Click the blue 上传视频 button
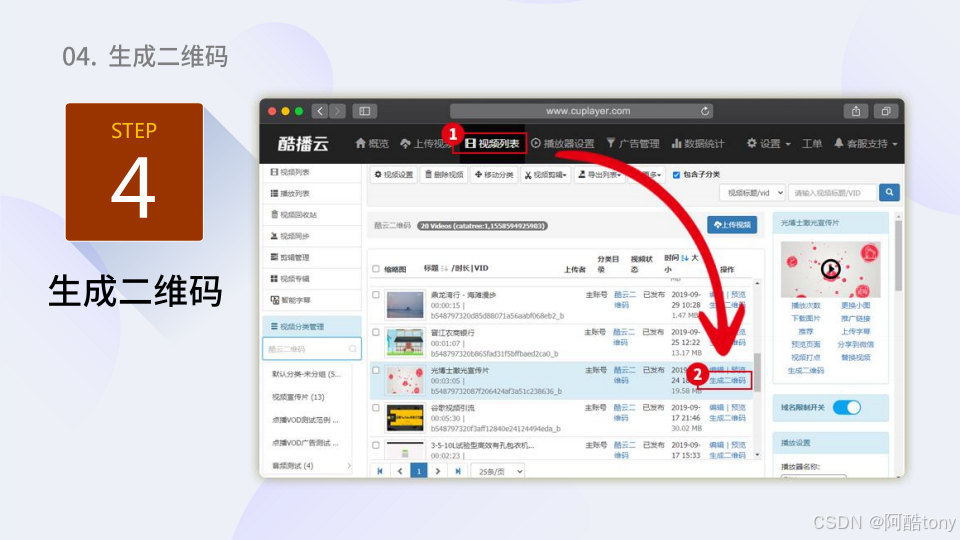The image size is (960, 540). [732, 225]
